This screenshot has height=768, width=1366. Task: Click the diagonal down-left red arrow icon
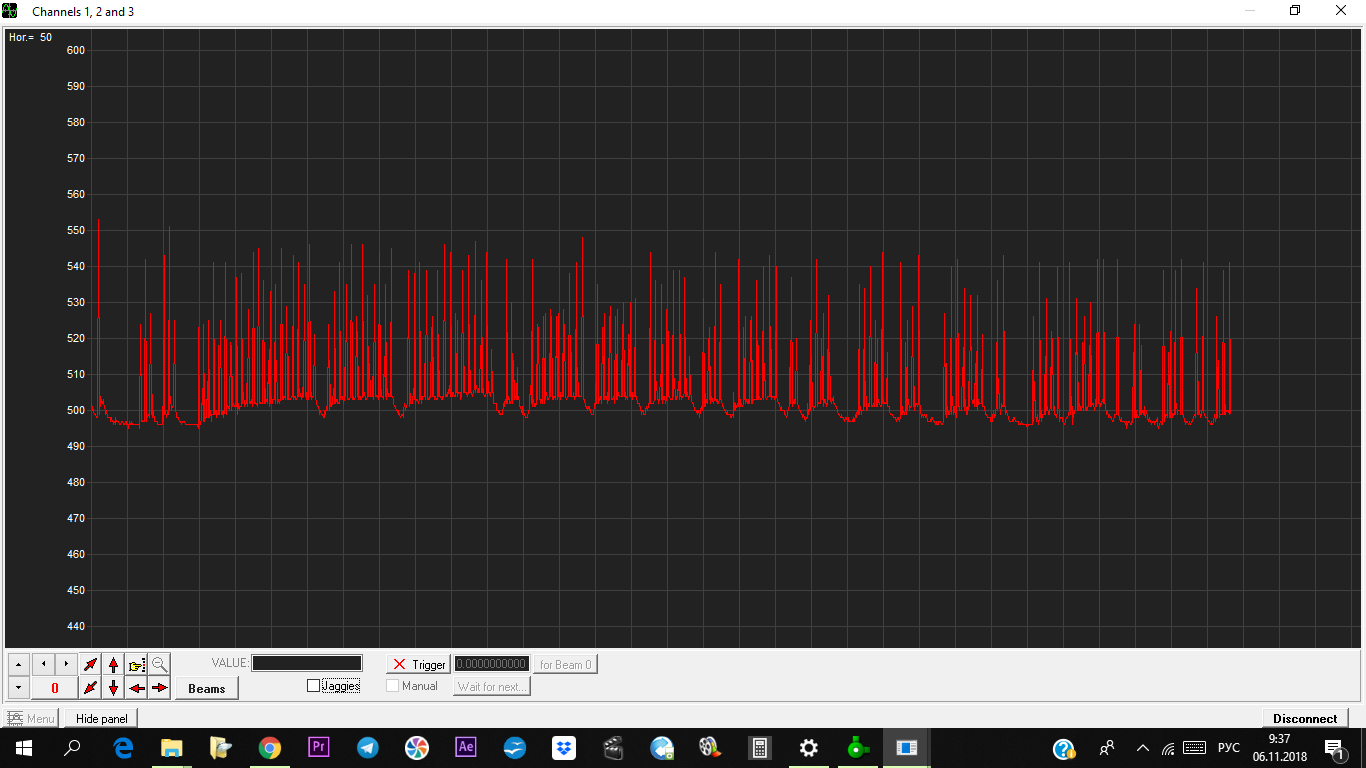coord(90,688)
